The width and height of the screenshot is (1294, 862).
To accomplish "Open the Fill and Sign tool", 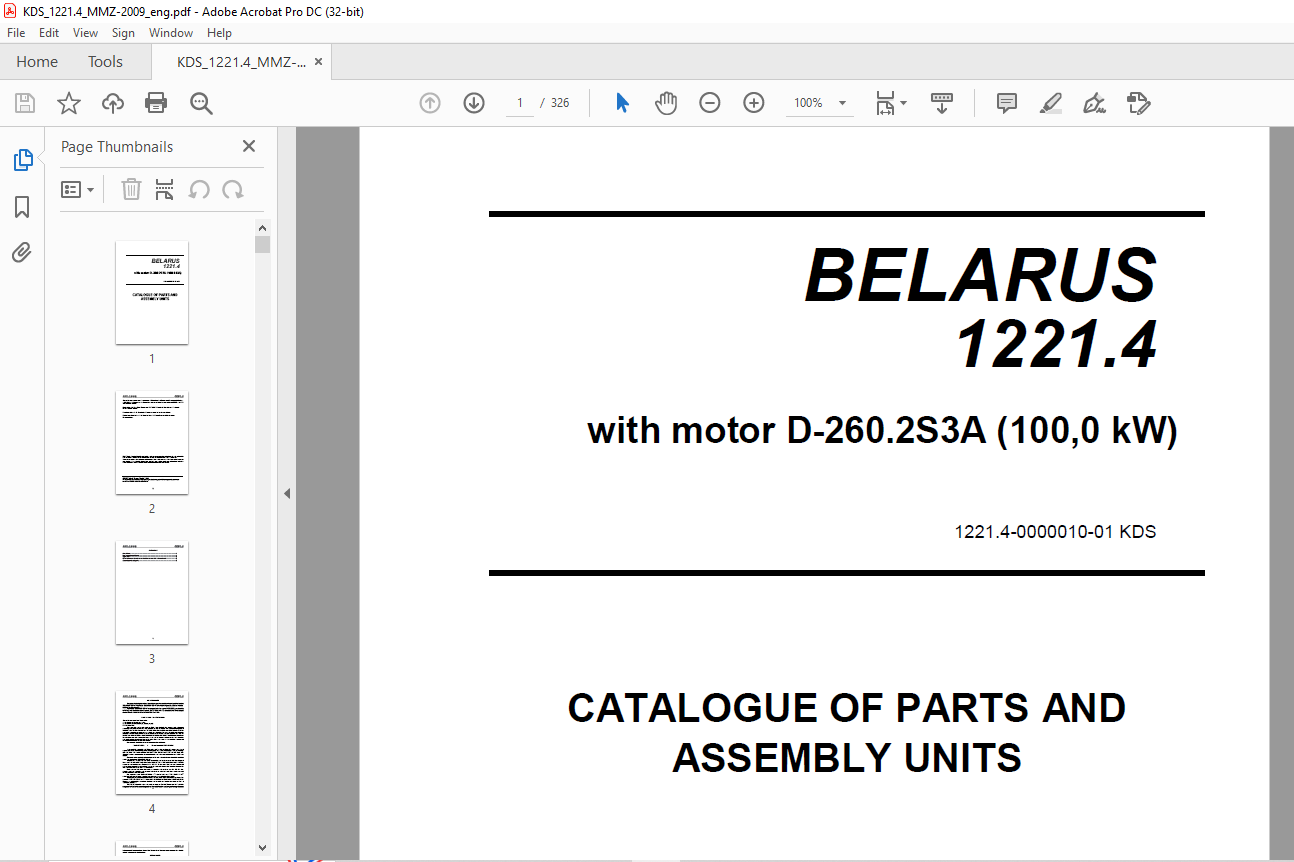I will pyautogui.click(x=1094, y=103).
